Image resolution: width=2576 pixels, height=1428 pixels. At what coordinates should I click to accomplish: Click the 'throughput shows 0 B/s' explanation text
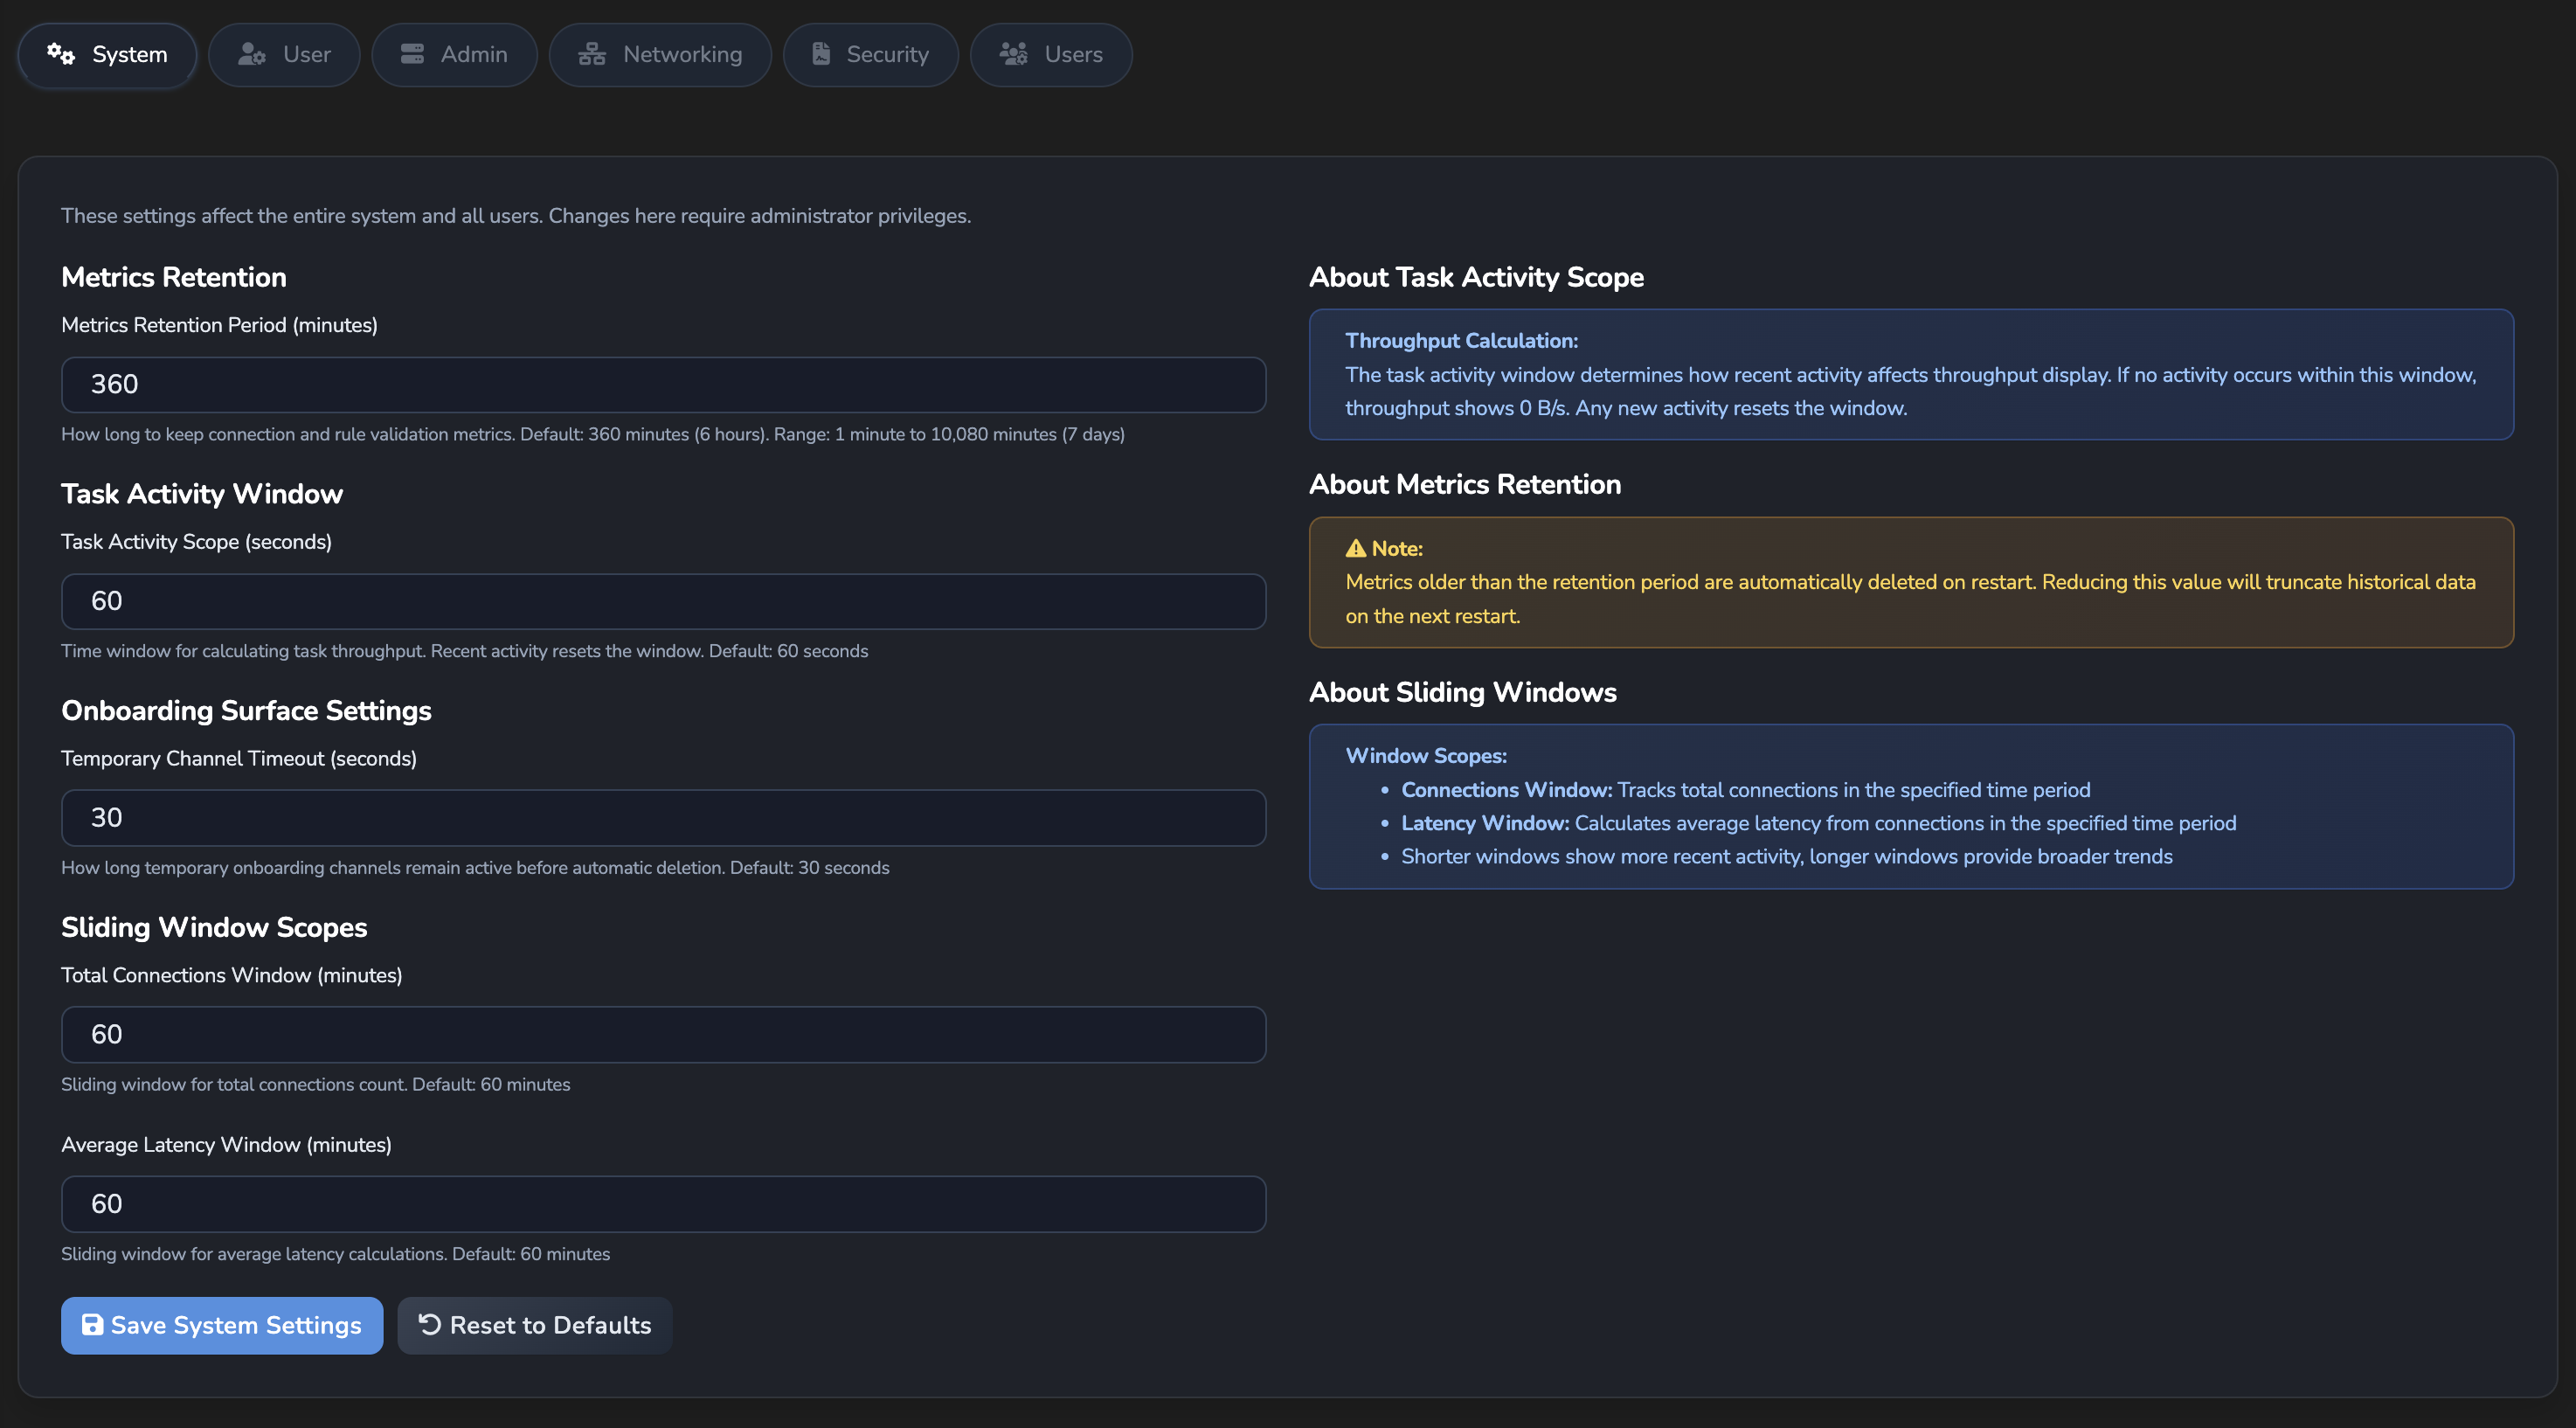click(x=1910, y=391)
